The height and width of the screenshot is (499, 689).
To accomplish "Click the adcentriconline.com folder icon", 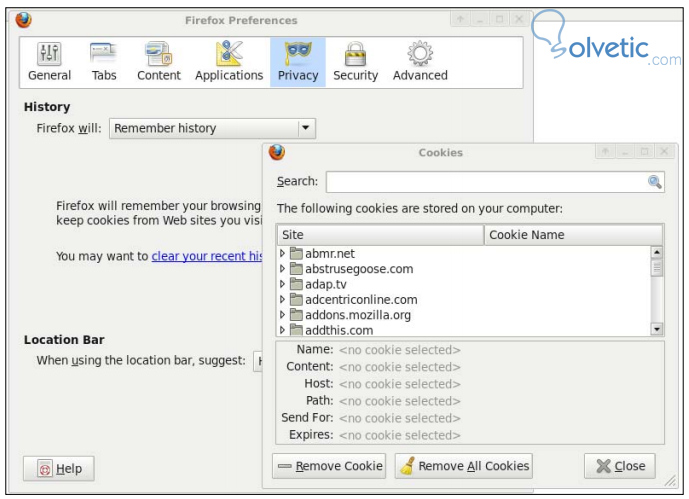I will click(297, 299).
